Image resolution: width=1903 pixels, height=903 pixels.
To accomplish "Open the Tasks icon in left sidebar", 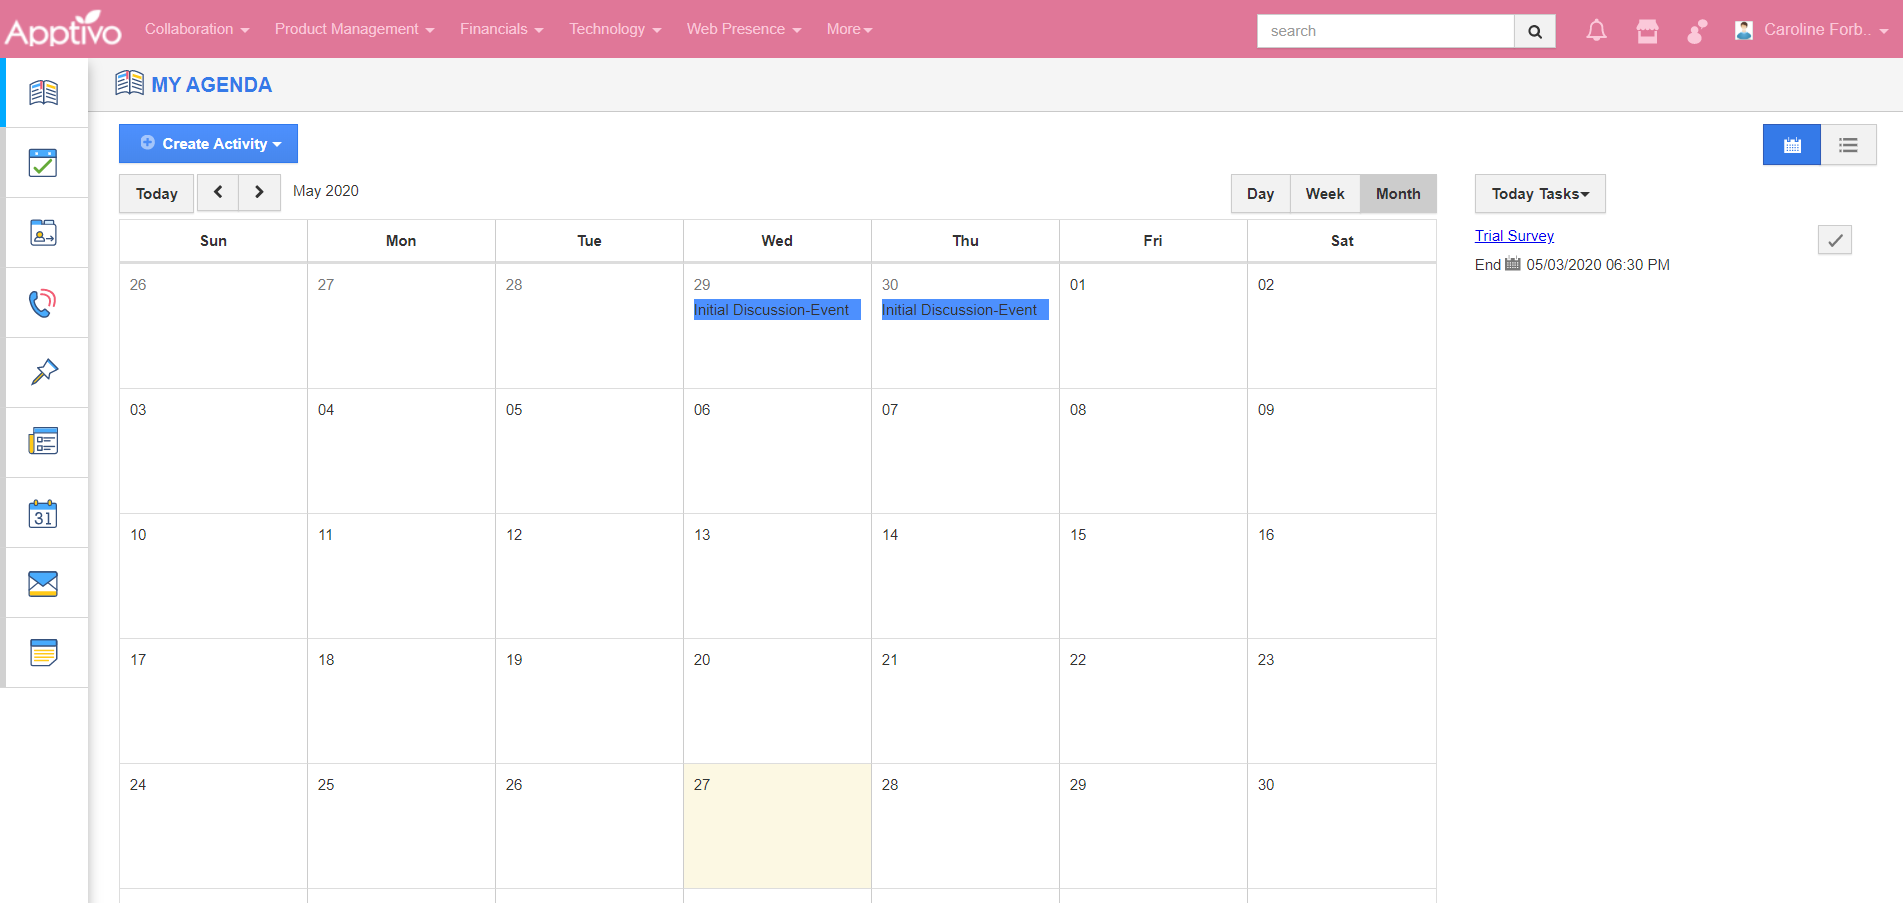I will coord(43,163).
